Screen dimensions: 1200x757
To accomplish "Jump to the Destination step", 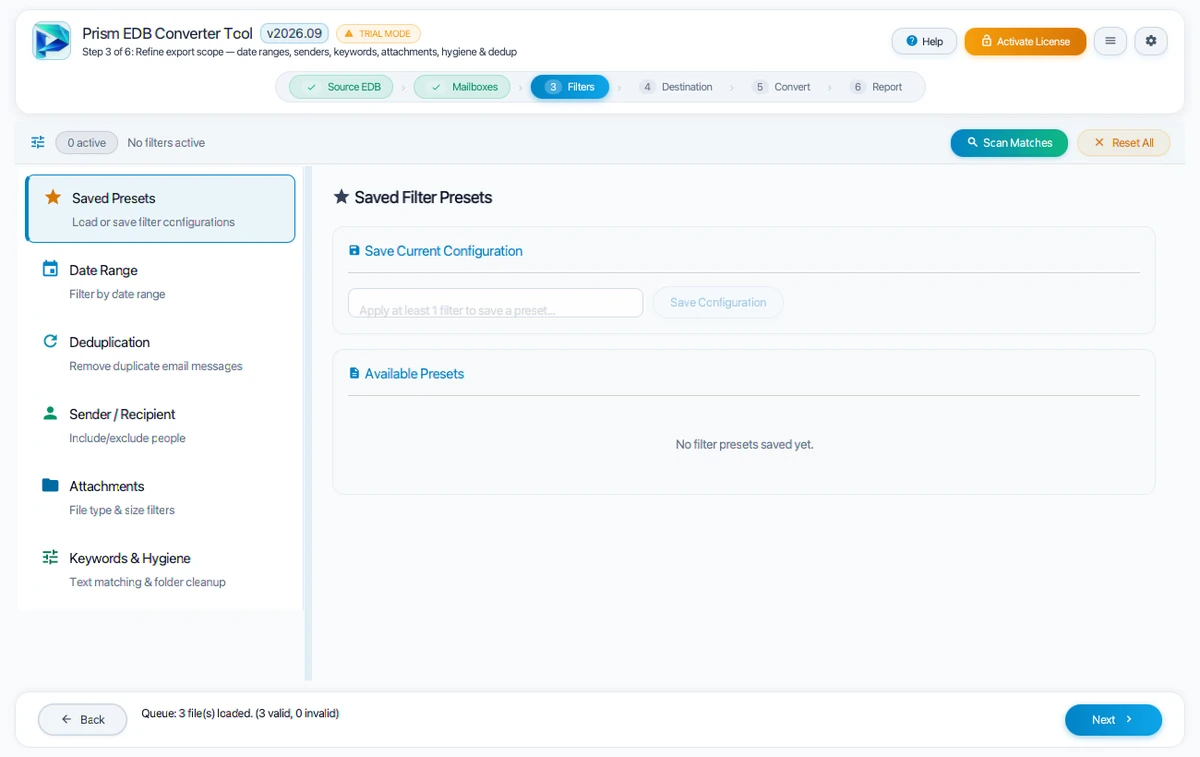I will point(676,87).
